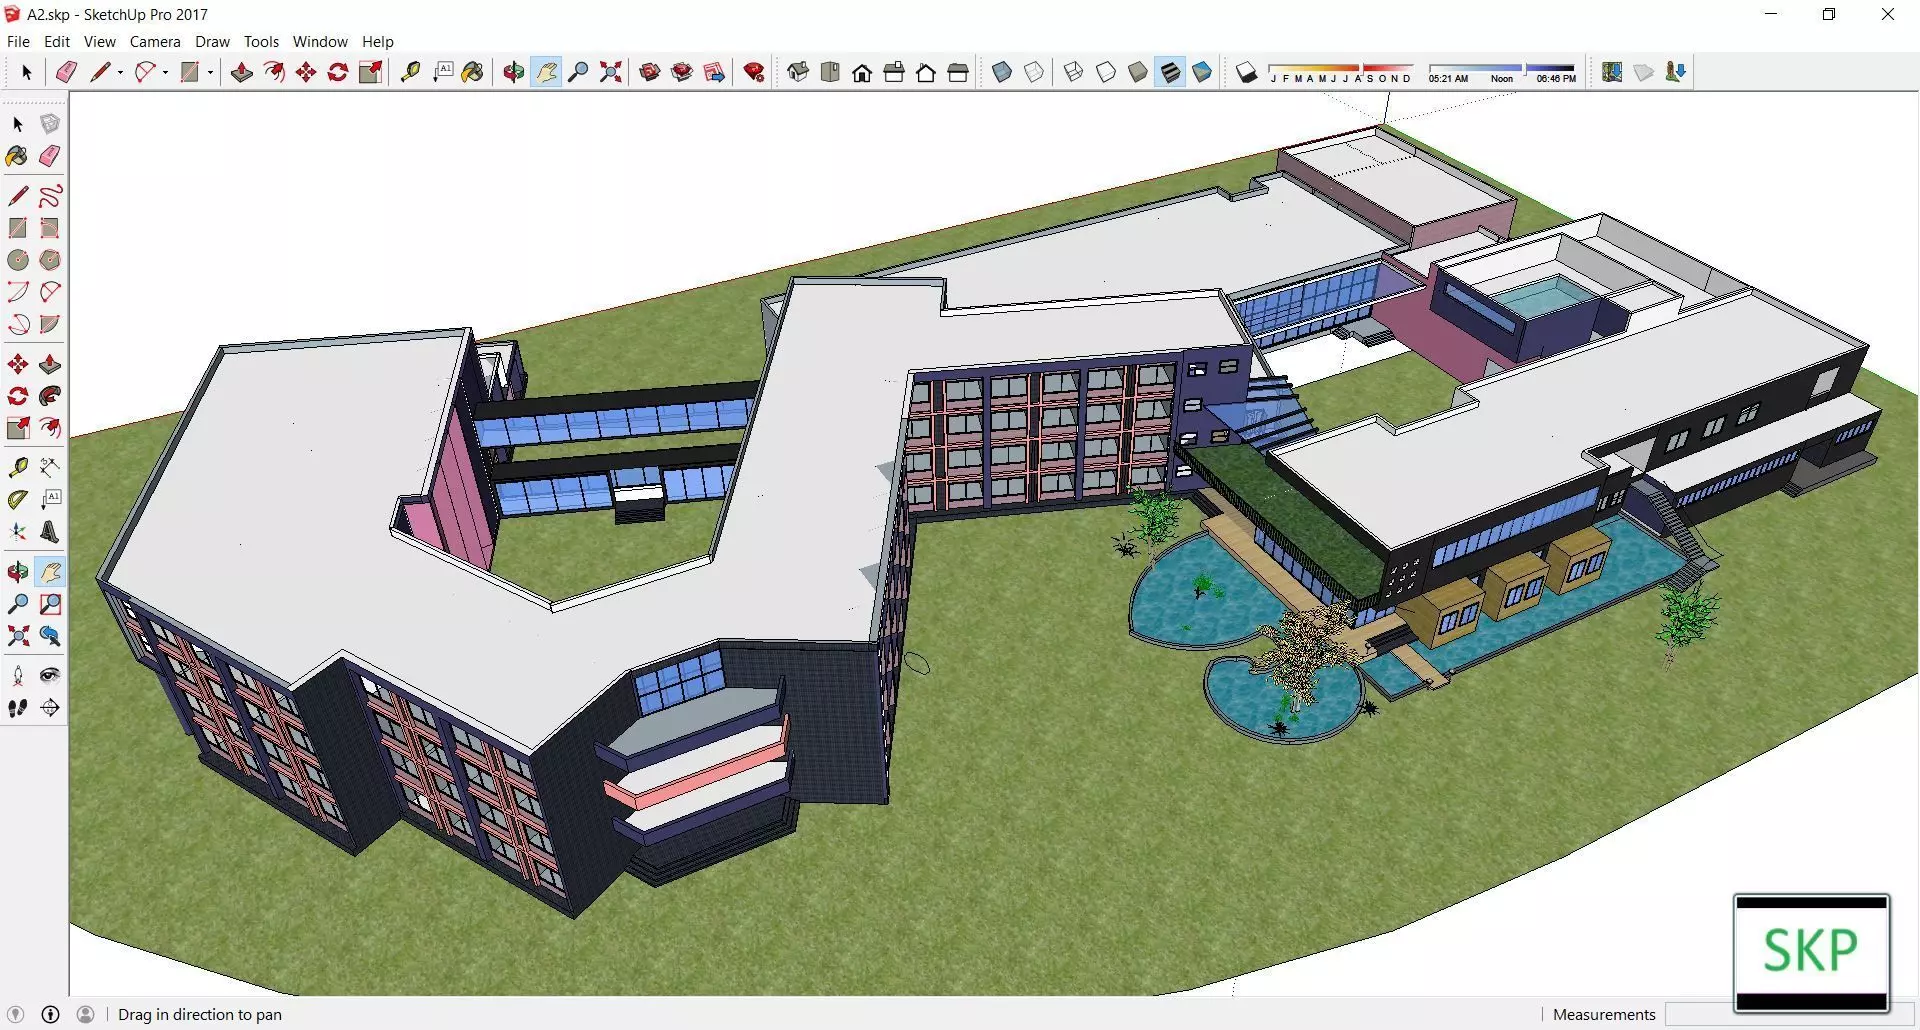
Task: Open the Extension Warehouse
Action: pos(682,72)
